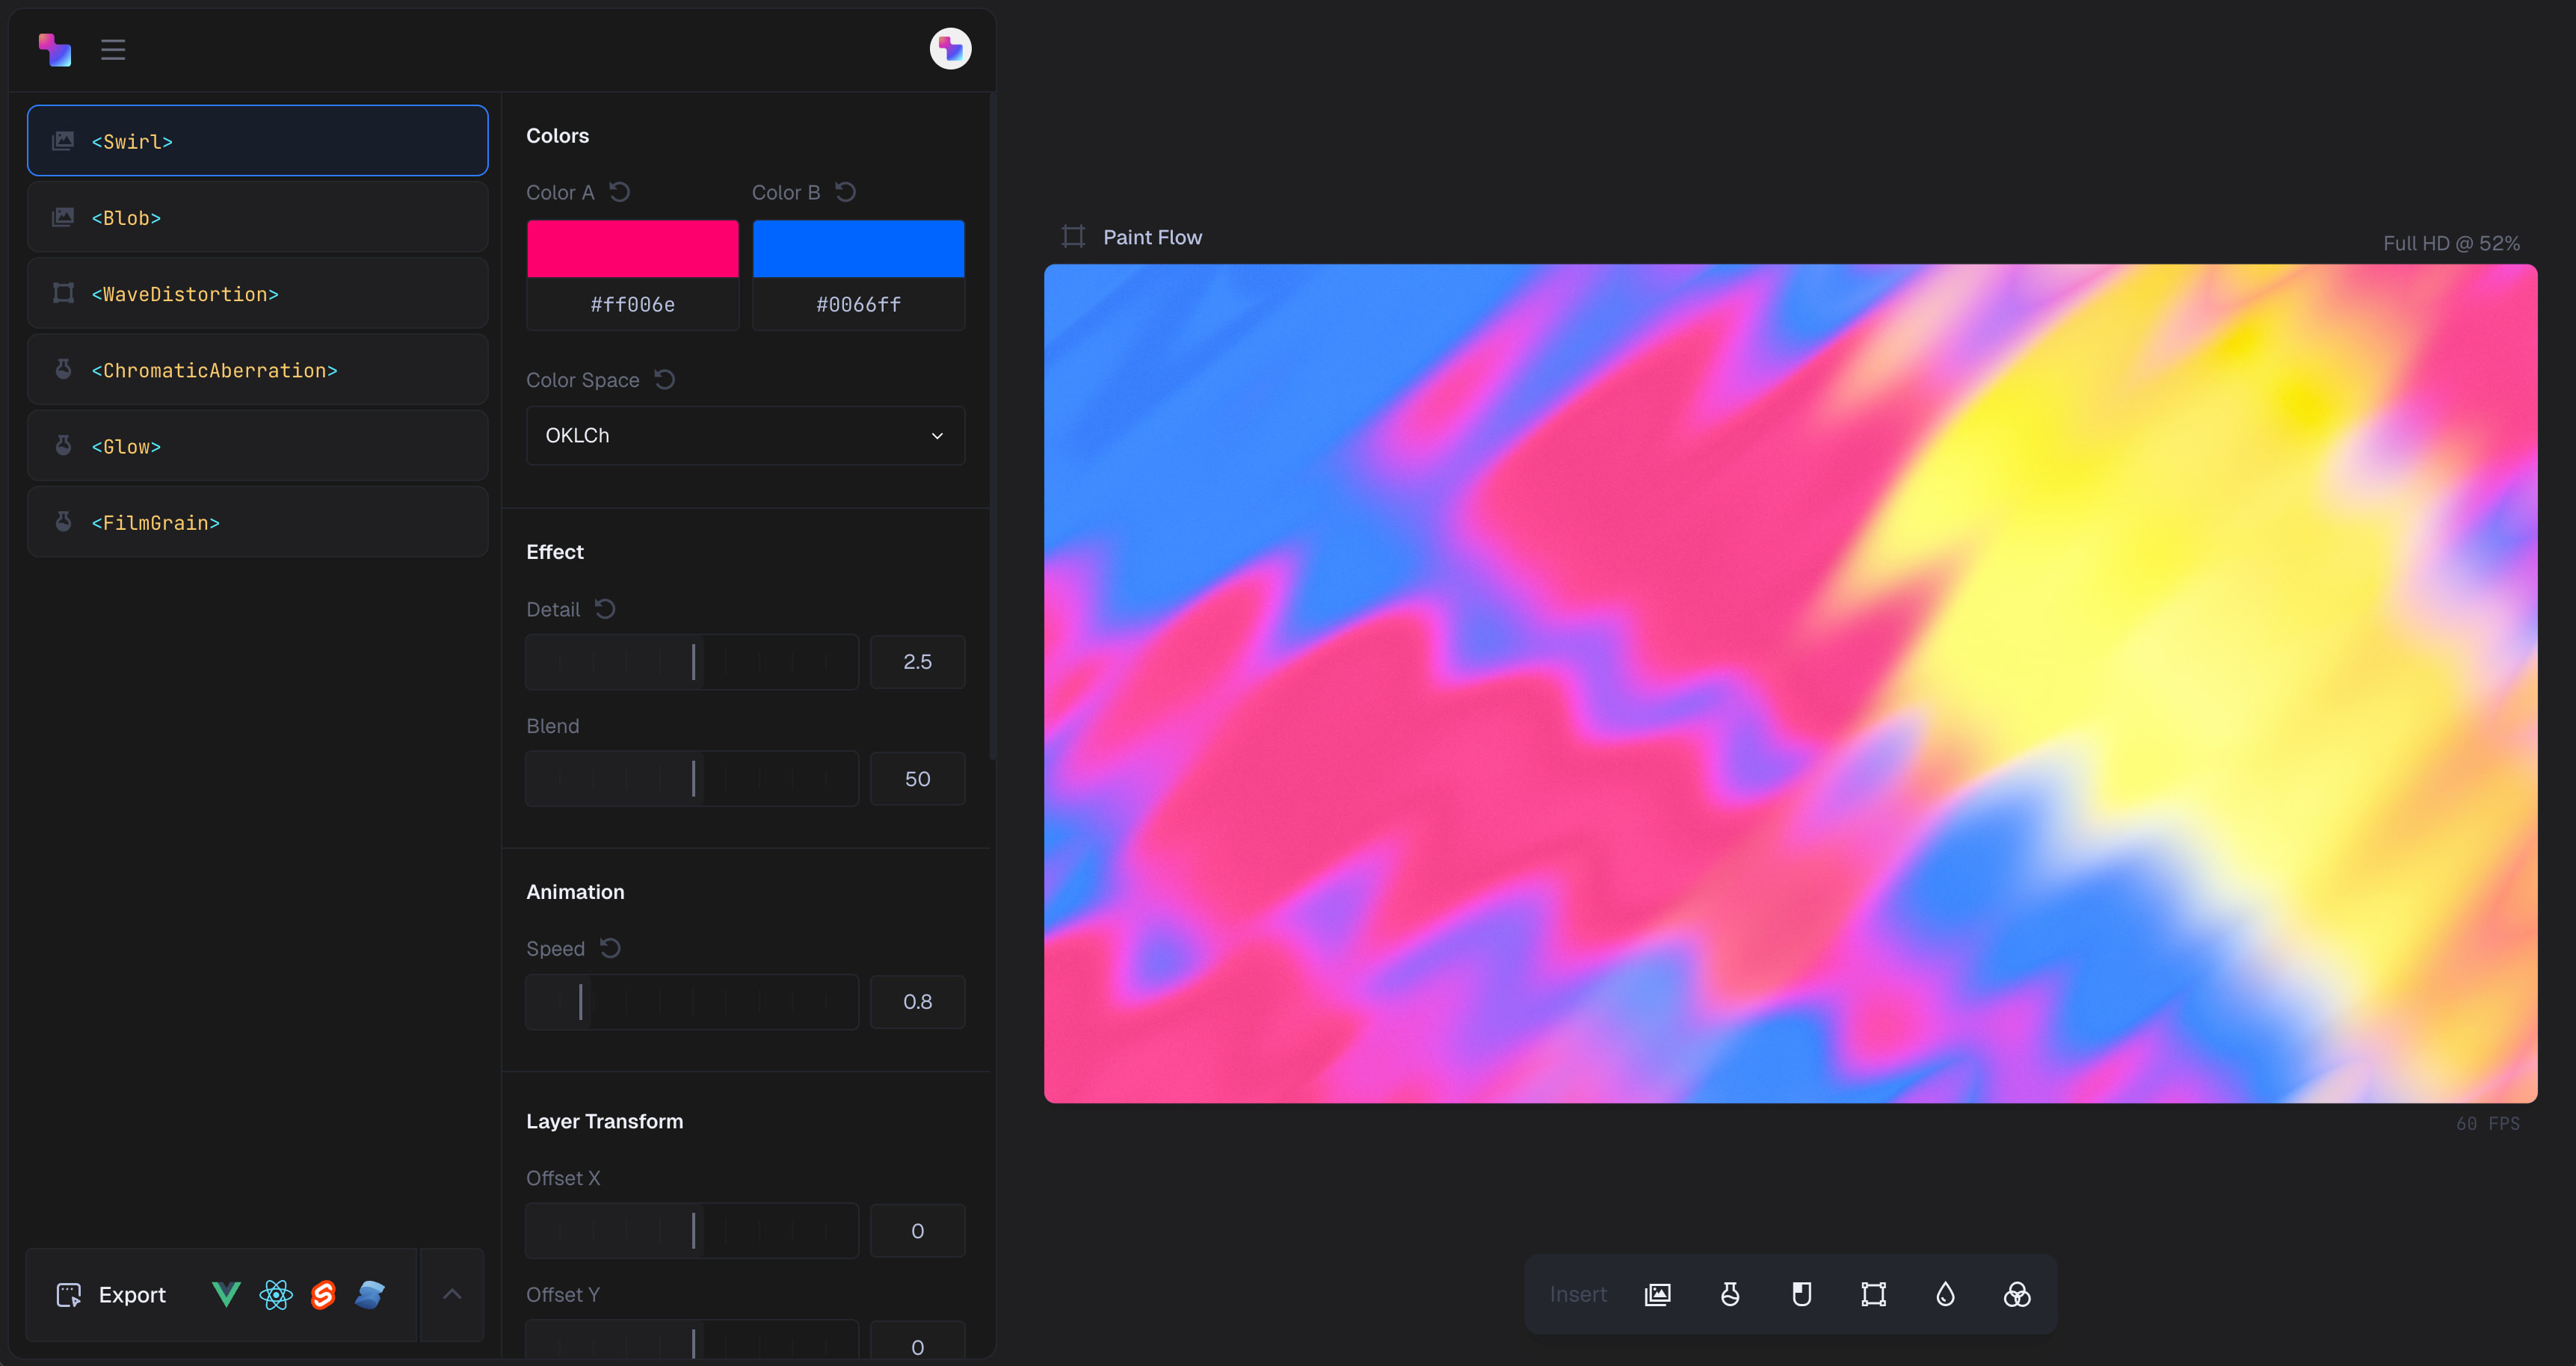Select the Blob layer
The image size is (2576, 1366).
257,217
